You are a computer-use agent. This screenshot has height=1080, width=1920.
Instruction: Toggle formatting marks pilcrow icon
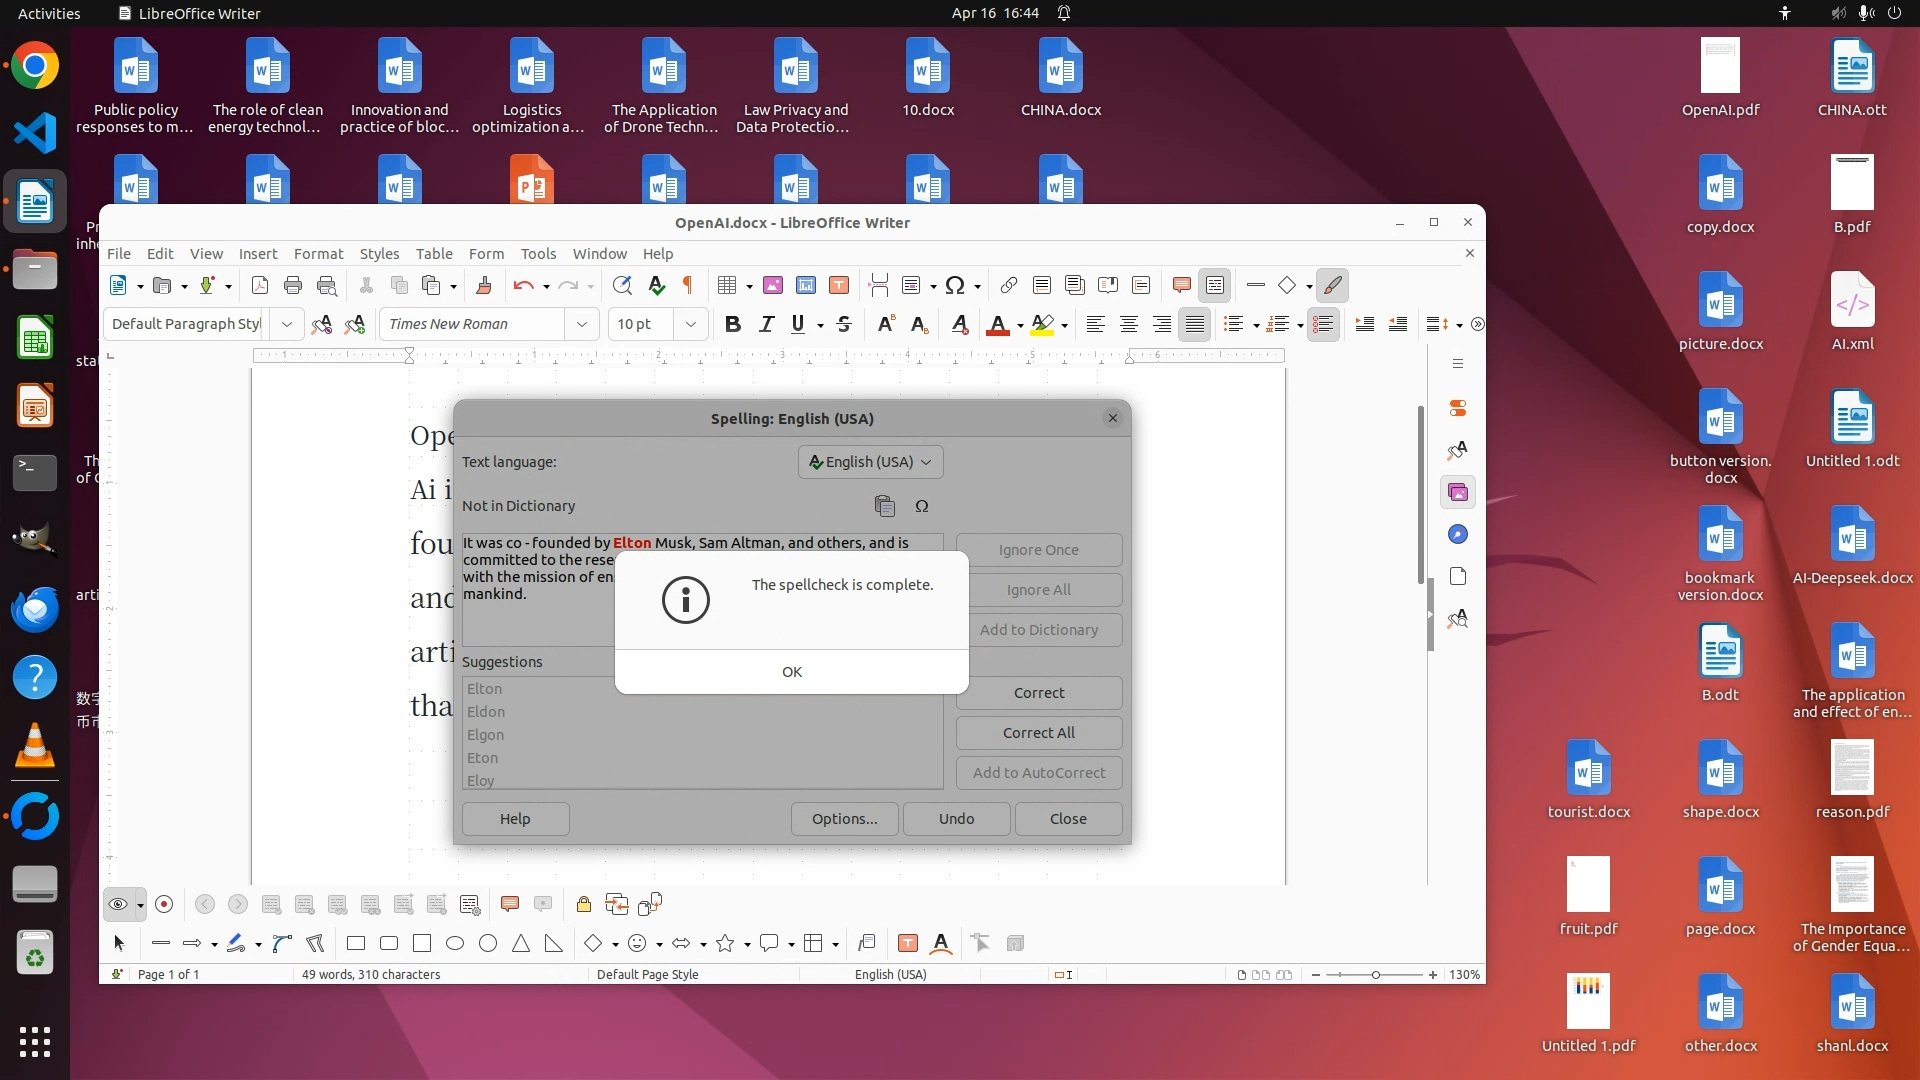[x=688, y=286]
